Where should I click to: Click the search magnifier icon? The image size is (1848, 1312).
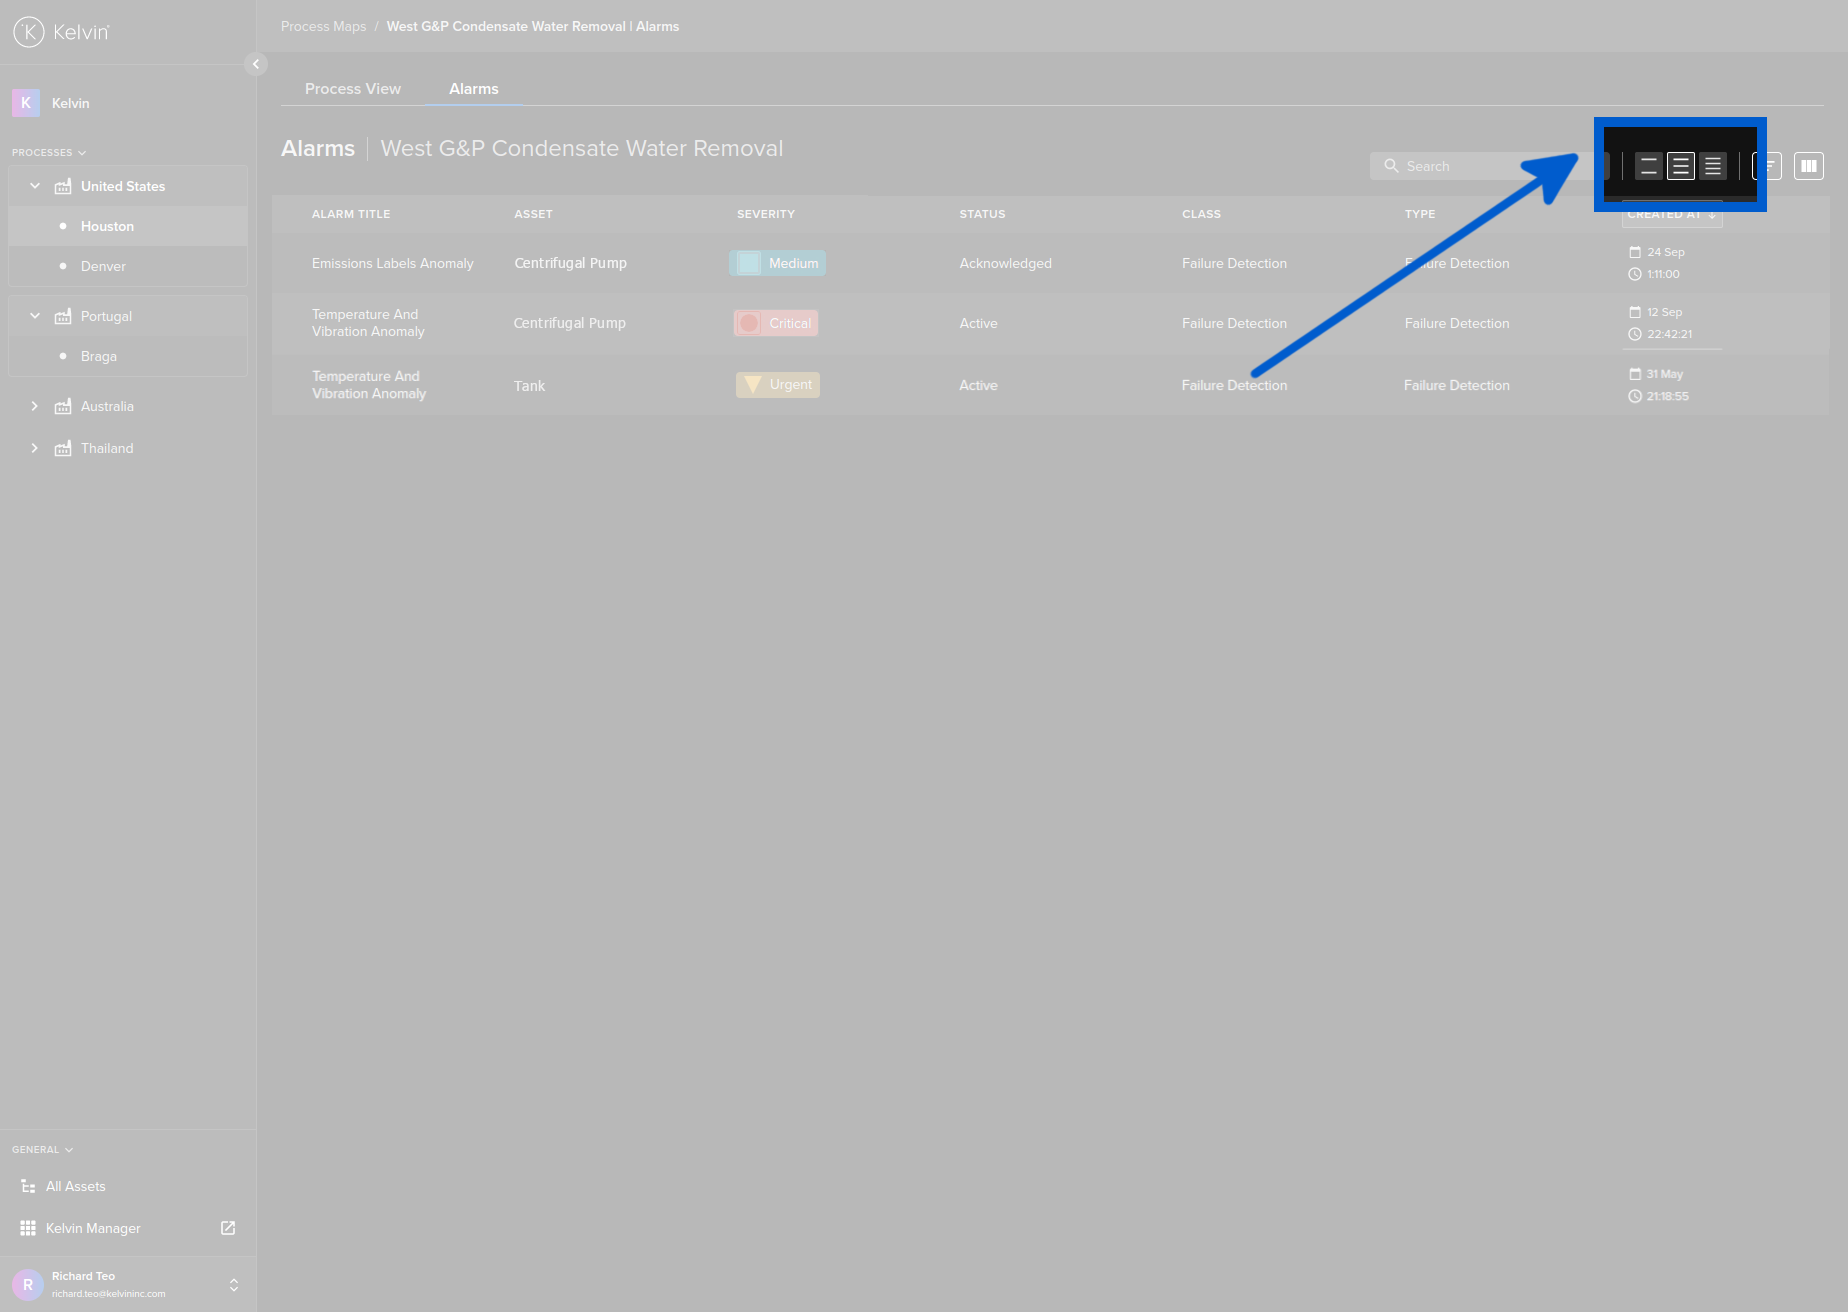(x=1391, y=166)
